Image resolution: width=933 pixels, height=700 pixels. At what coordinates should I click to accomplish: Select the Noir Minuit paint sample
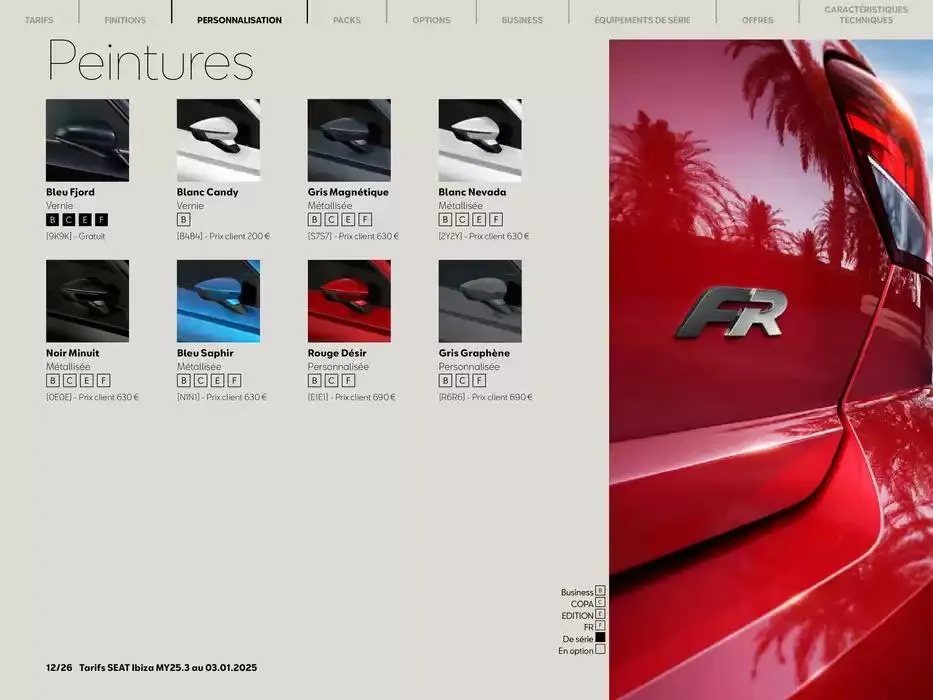(x=87, y=299)
